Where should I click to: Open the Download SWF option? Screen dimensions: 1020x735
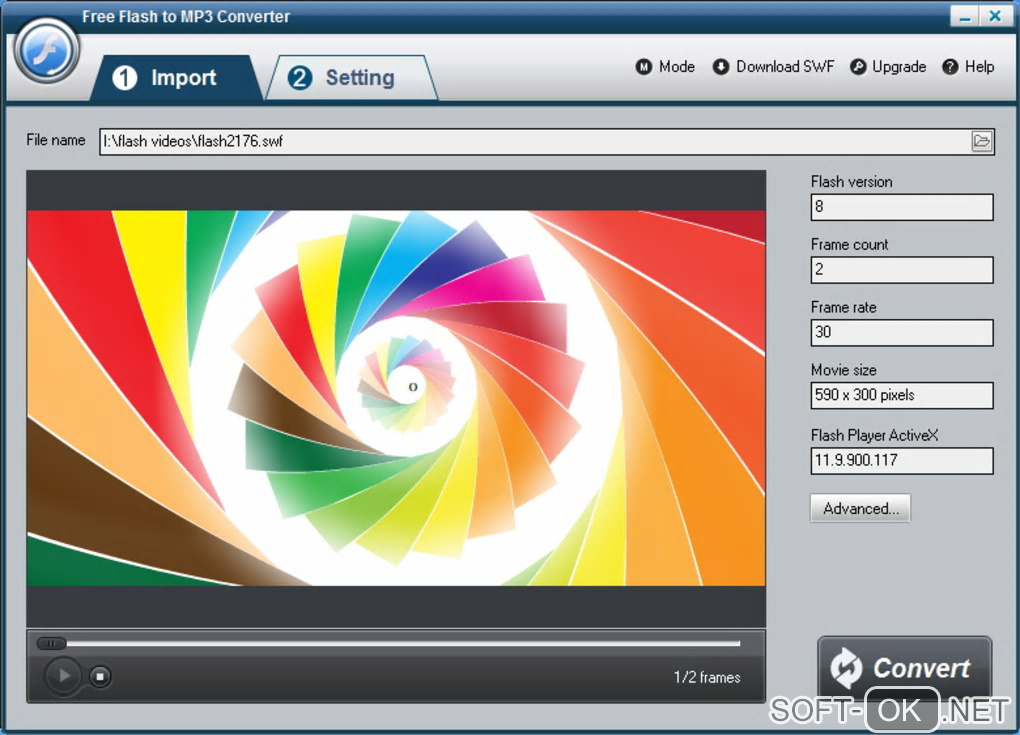773,66
